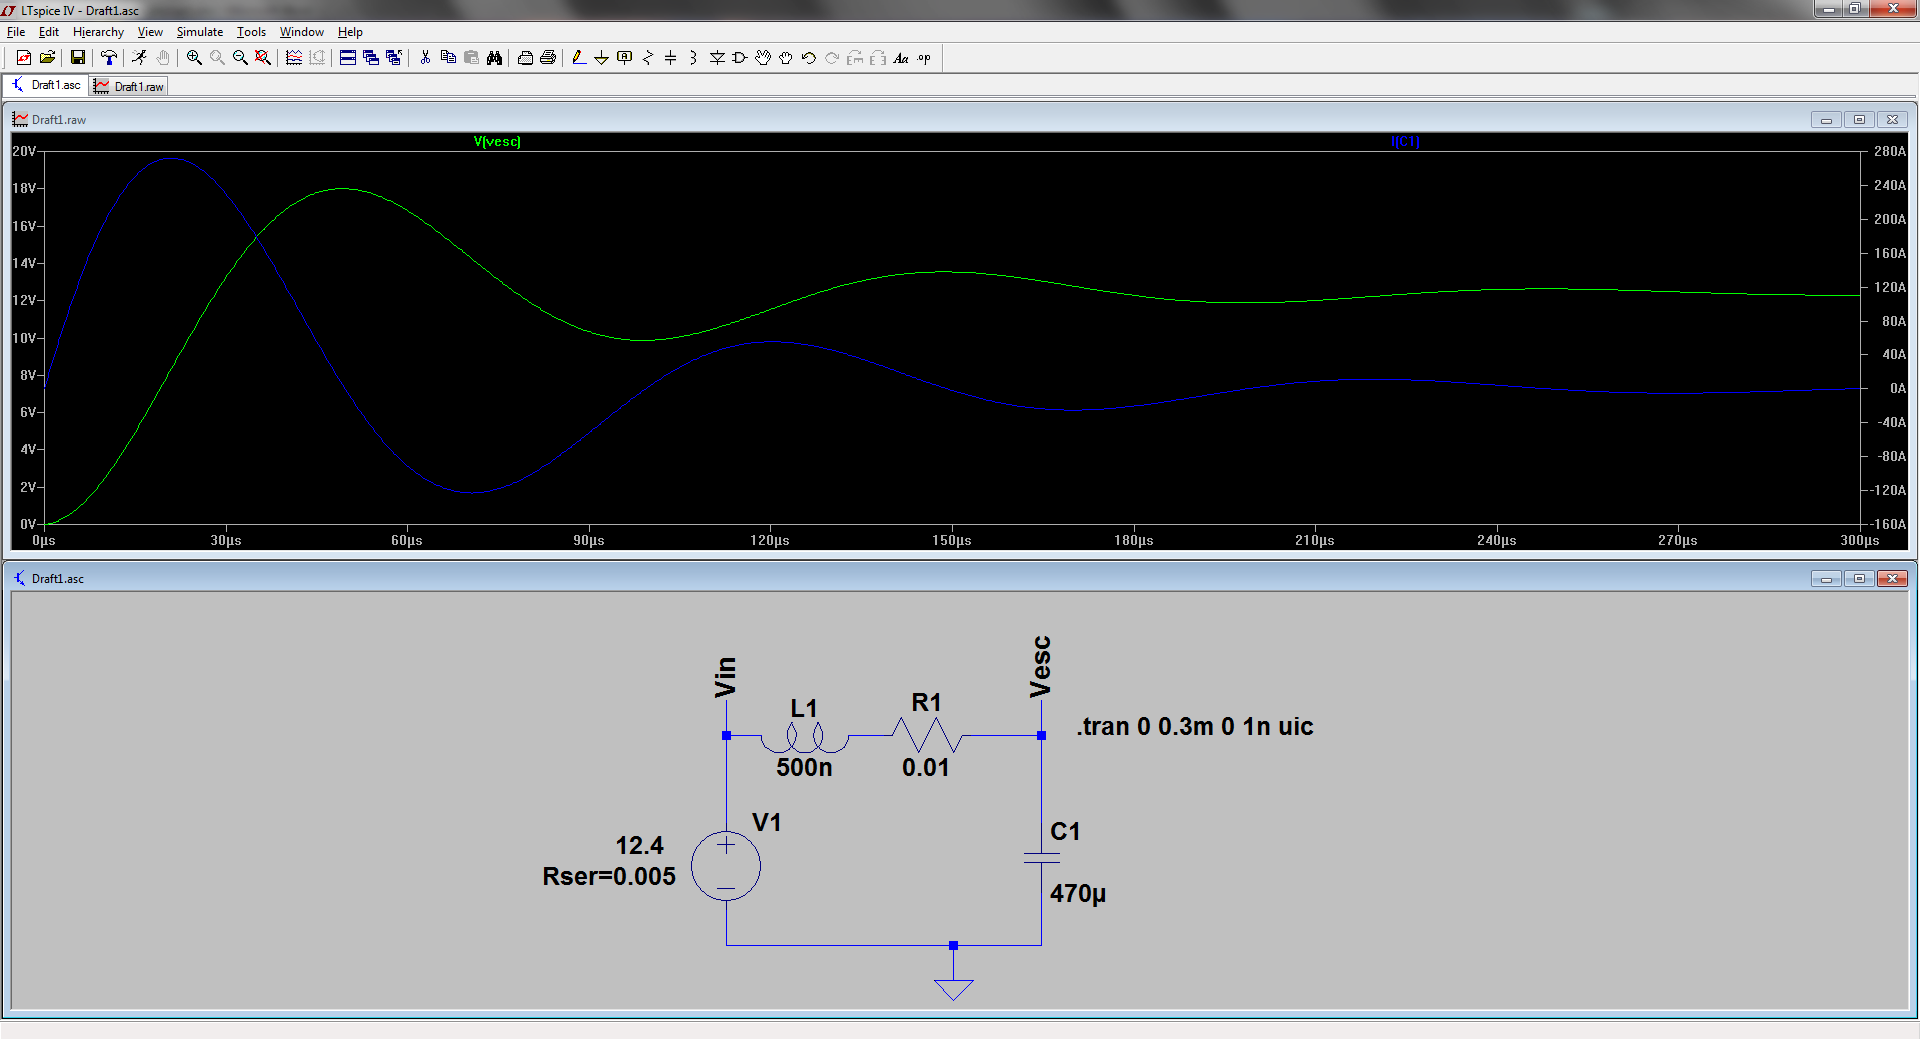Screen dimensions: 1920x1040
Task: Open Print Setup icon
Action: (x=525, y=58)
